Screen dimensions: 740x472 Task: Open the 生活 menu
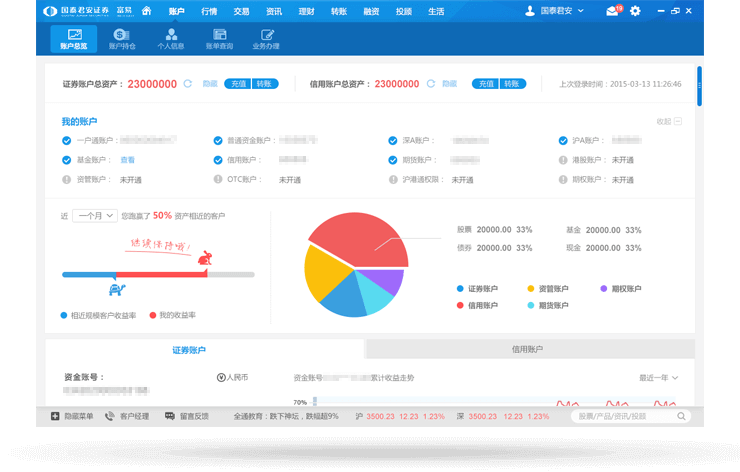436,11
